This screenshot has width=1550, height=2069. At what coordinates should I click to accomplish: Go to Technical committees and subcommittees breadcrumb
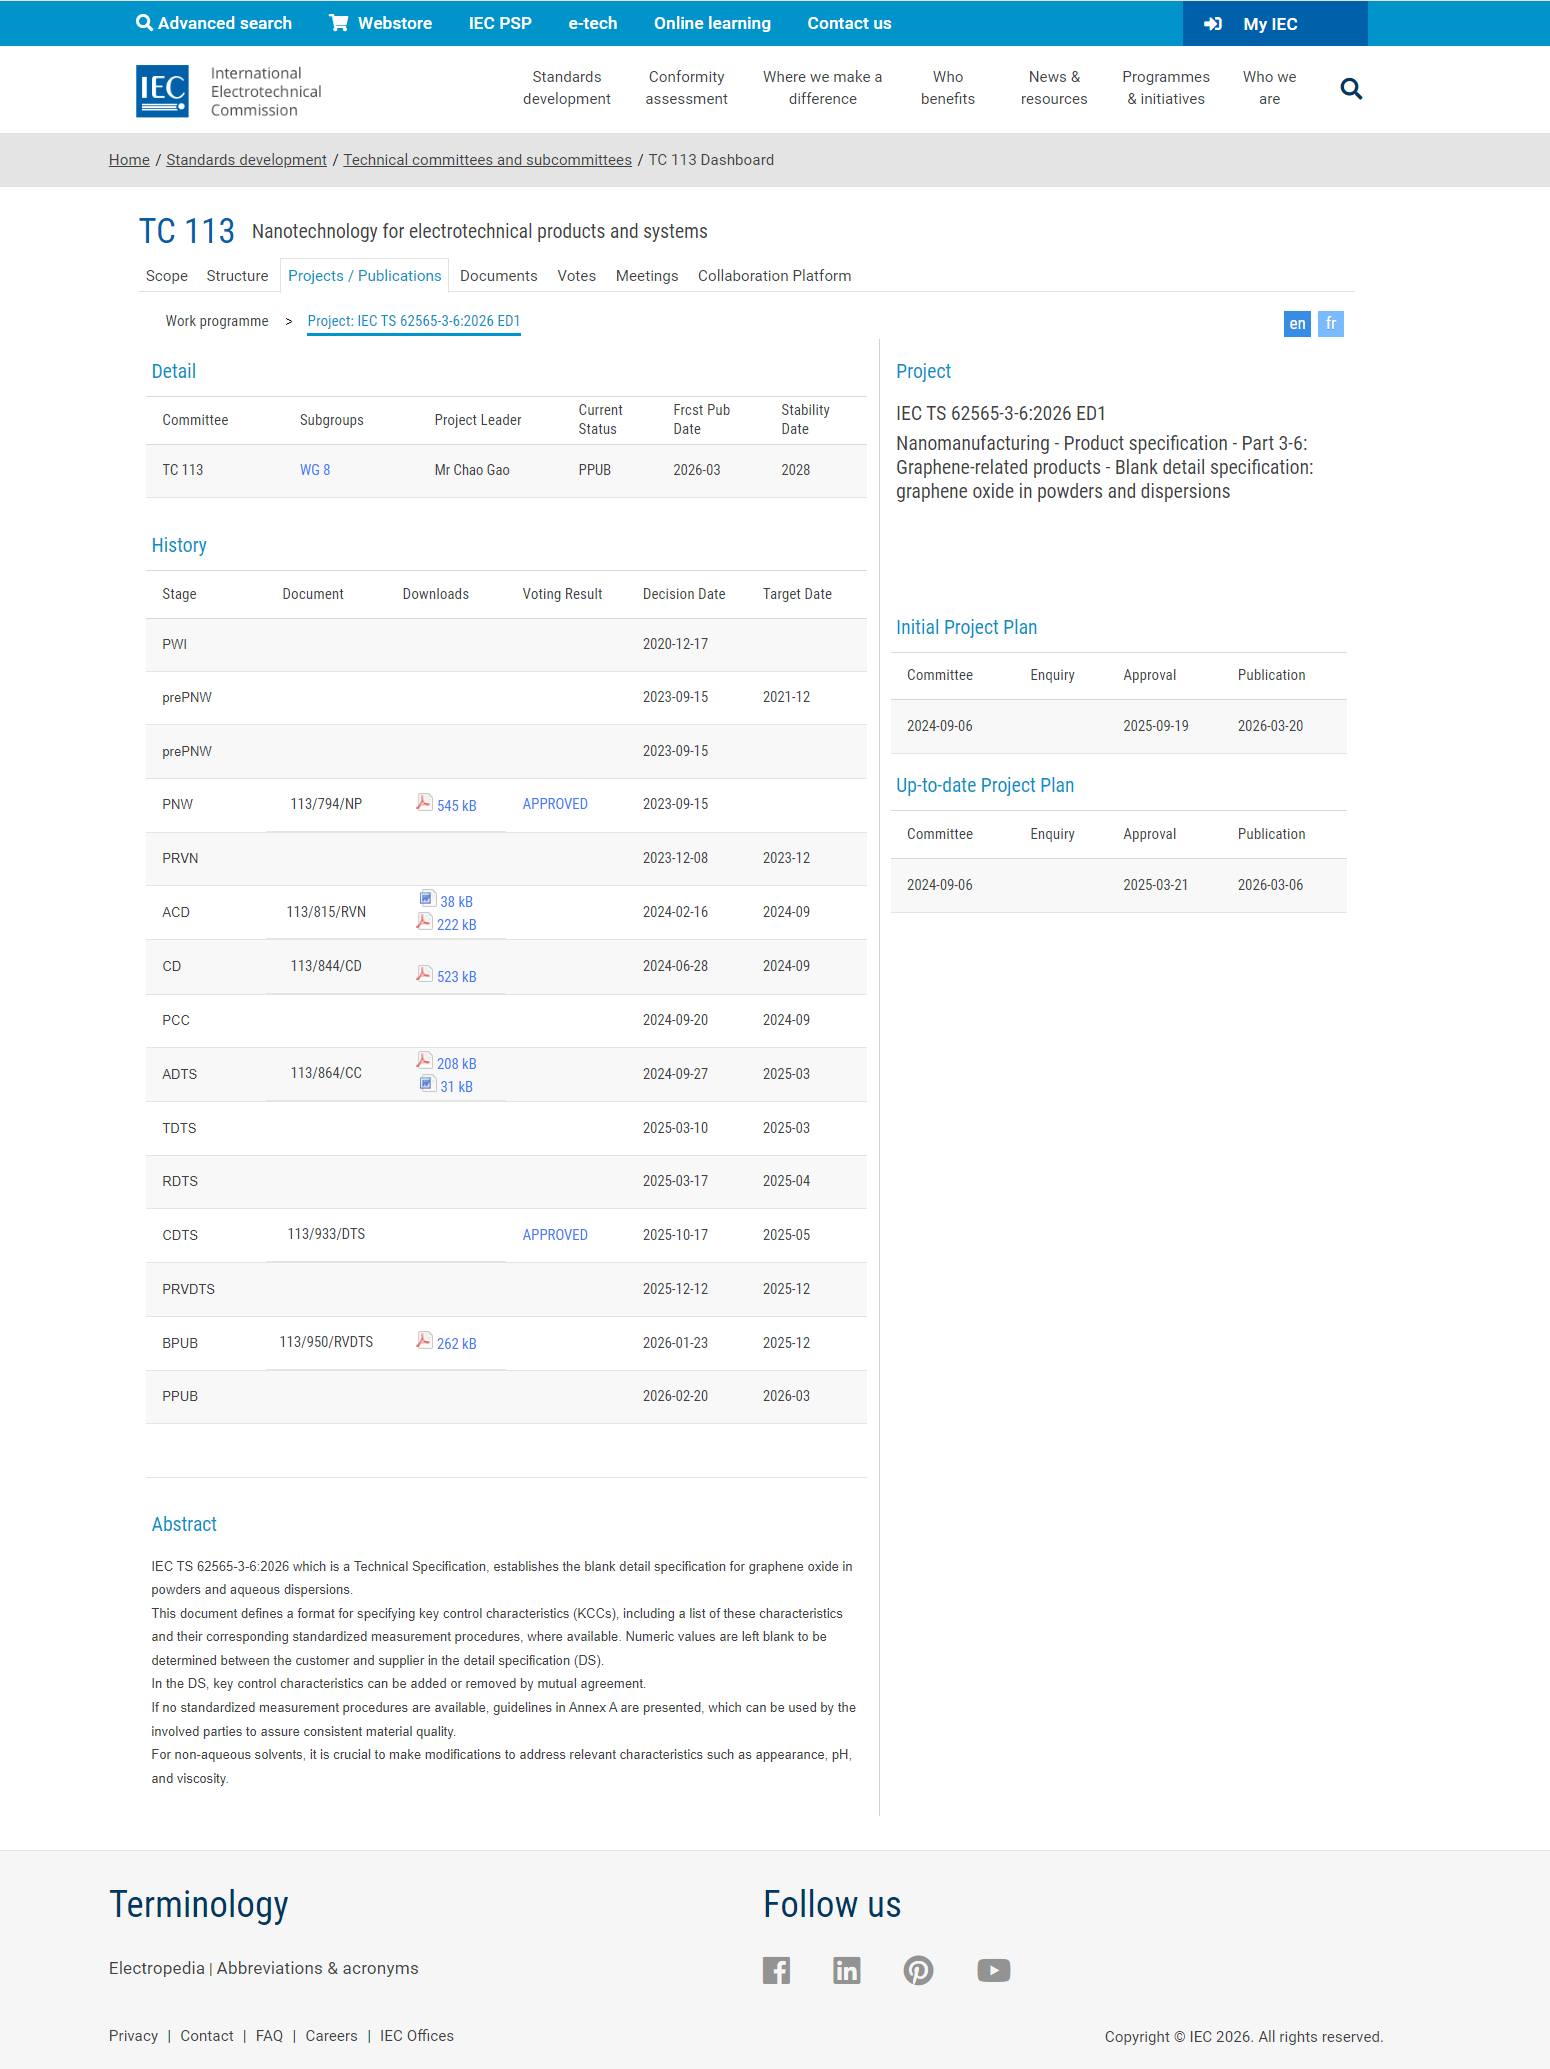[x=487, y=160]
